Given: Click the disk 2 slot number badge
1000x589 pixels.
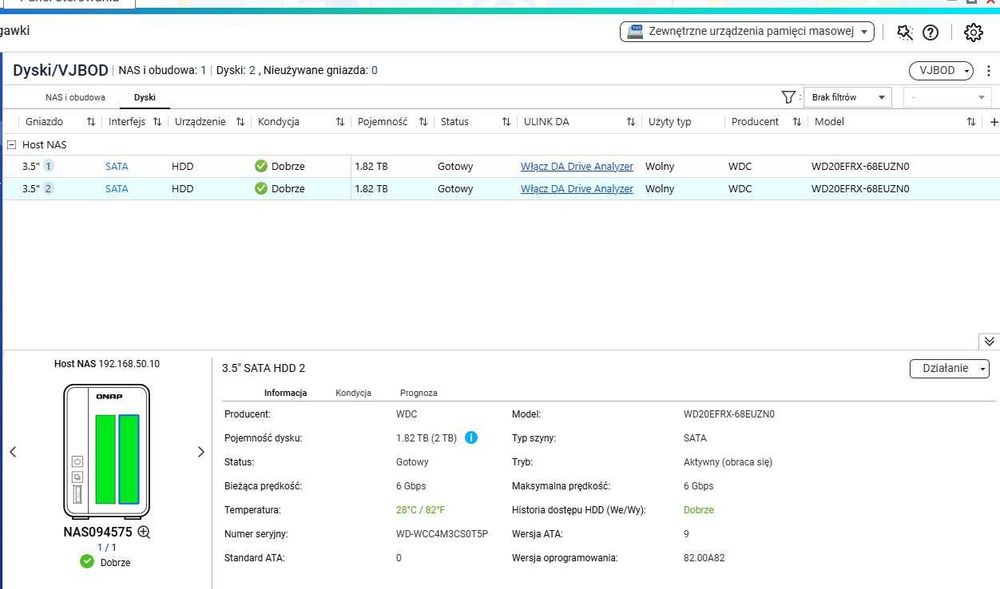Looking at the screenshot, I should [48, 189].
